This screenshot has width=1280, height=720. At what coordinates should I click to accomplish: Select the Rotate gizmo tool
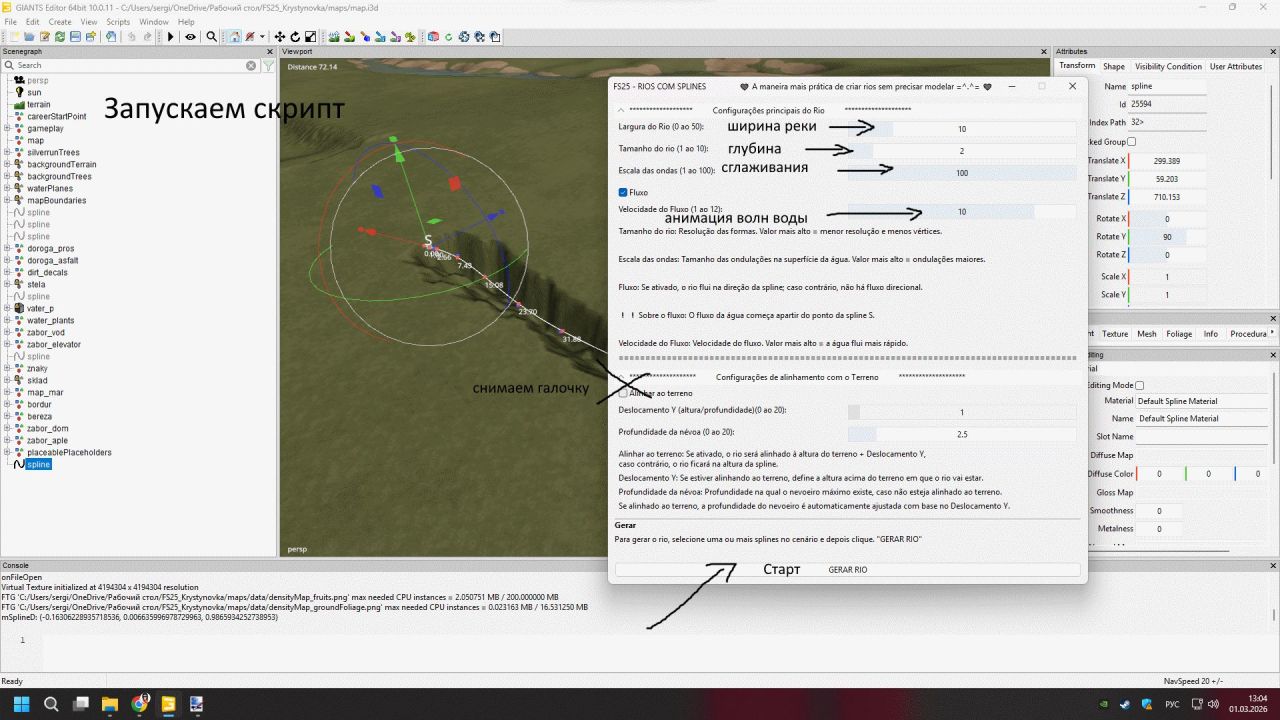(294, 36)
